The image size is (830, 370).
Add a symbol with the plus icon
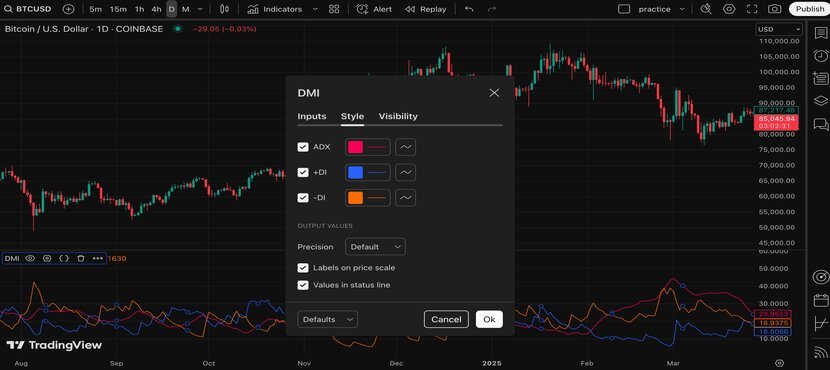pos(68,9)
